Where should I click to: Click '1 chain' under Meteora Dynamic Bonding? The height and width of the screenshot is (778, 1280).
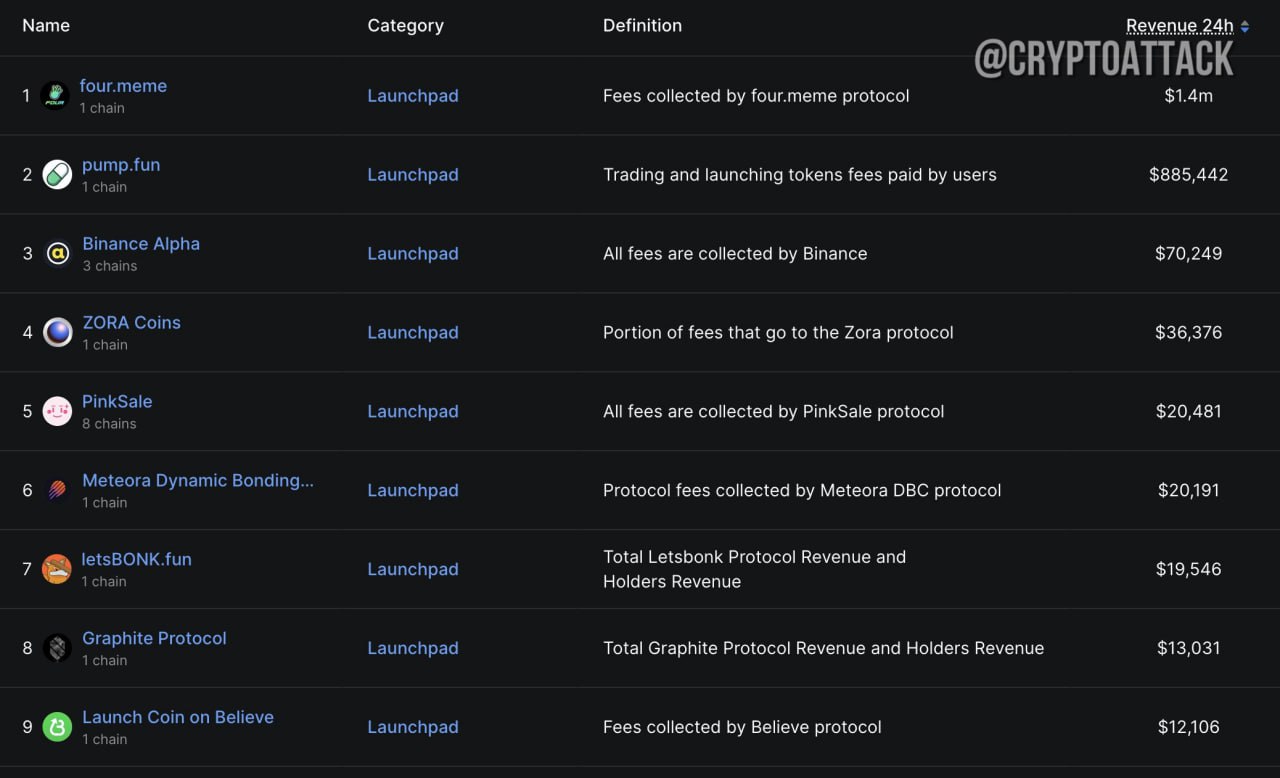[104, 503]
